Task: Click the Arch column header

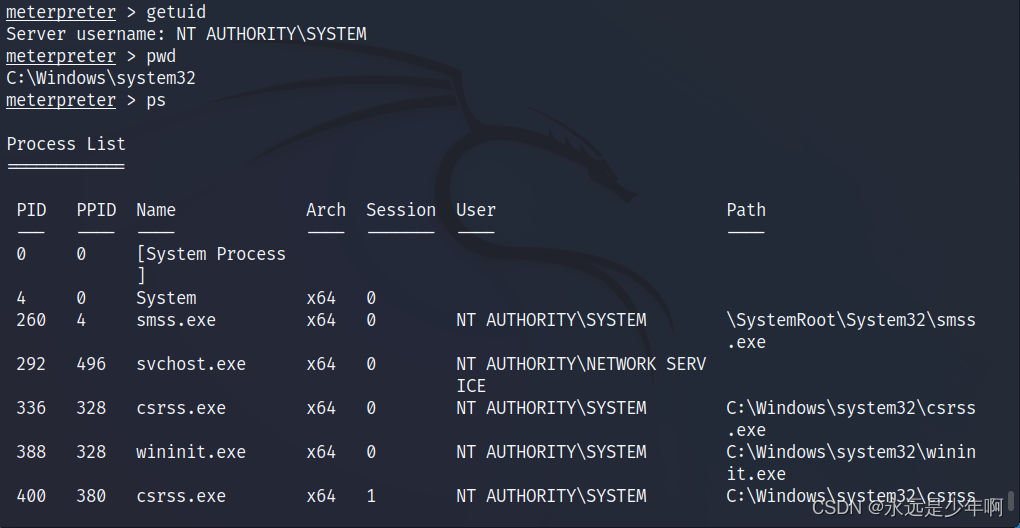Action: pyautogui.click(x=326, y=210)
